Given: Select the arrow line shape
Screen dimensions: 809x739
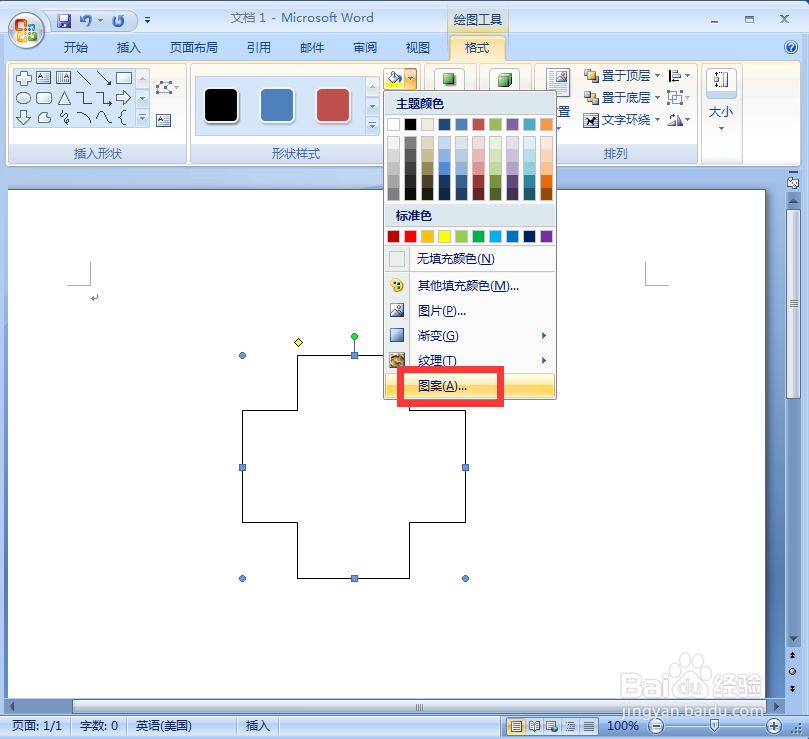Looking at the screenshot, I should 104,78.
